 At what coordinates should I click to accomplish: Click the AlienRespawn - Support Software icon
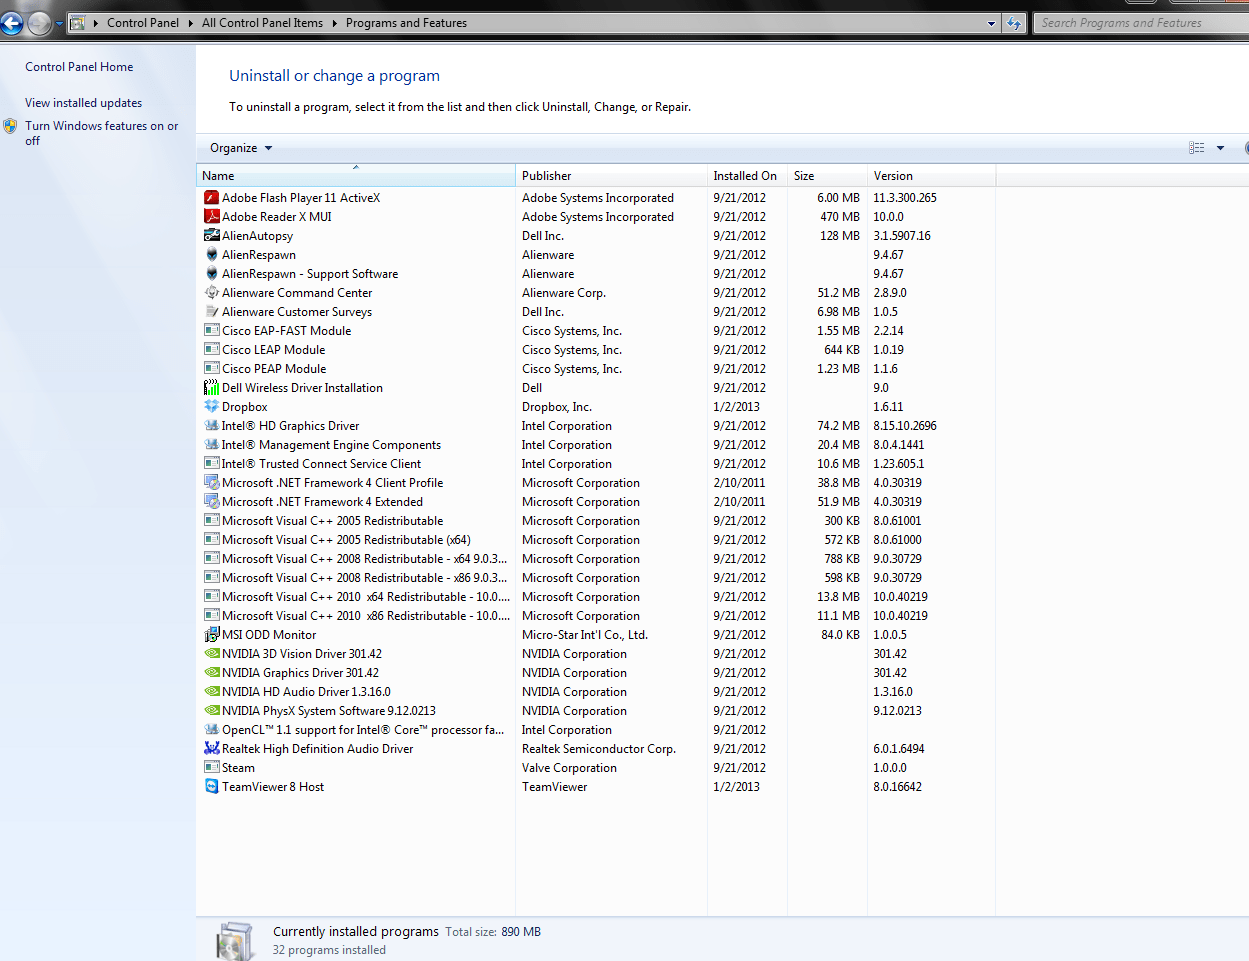(x=211, y=274)
